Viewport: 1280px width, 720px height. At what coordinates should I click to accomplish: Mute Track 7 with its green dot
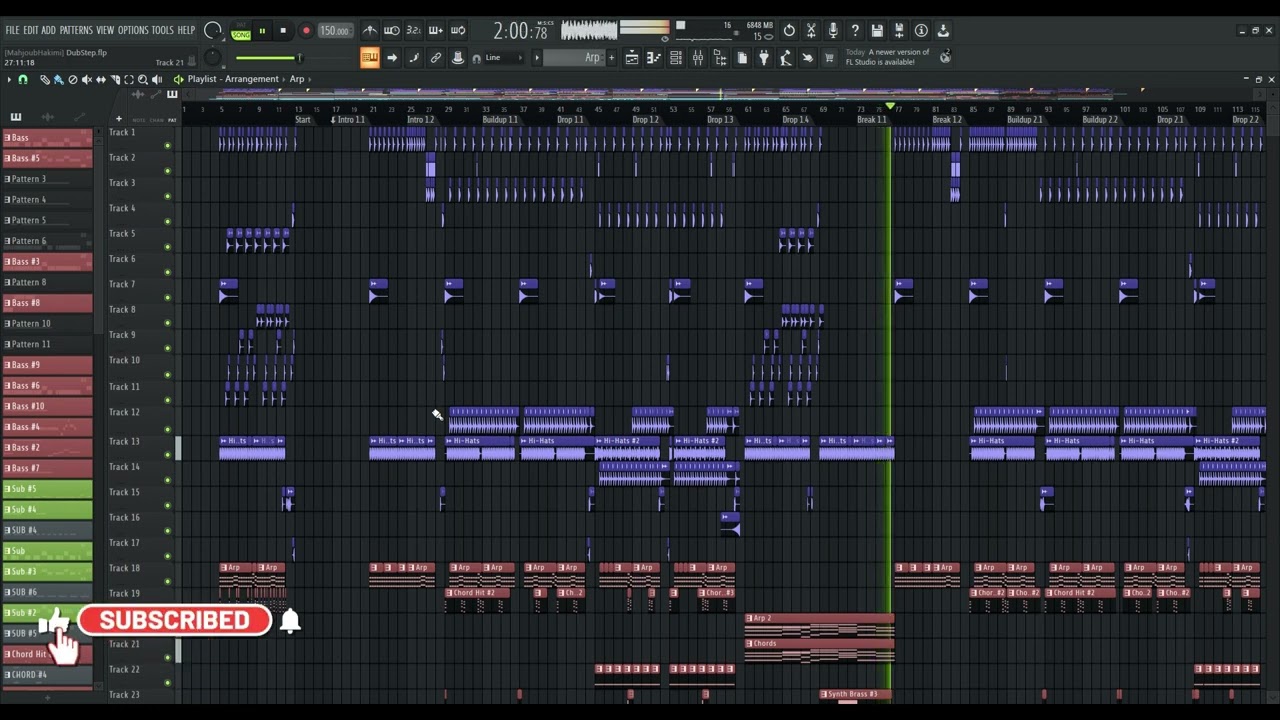tap(167, 298)
